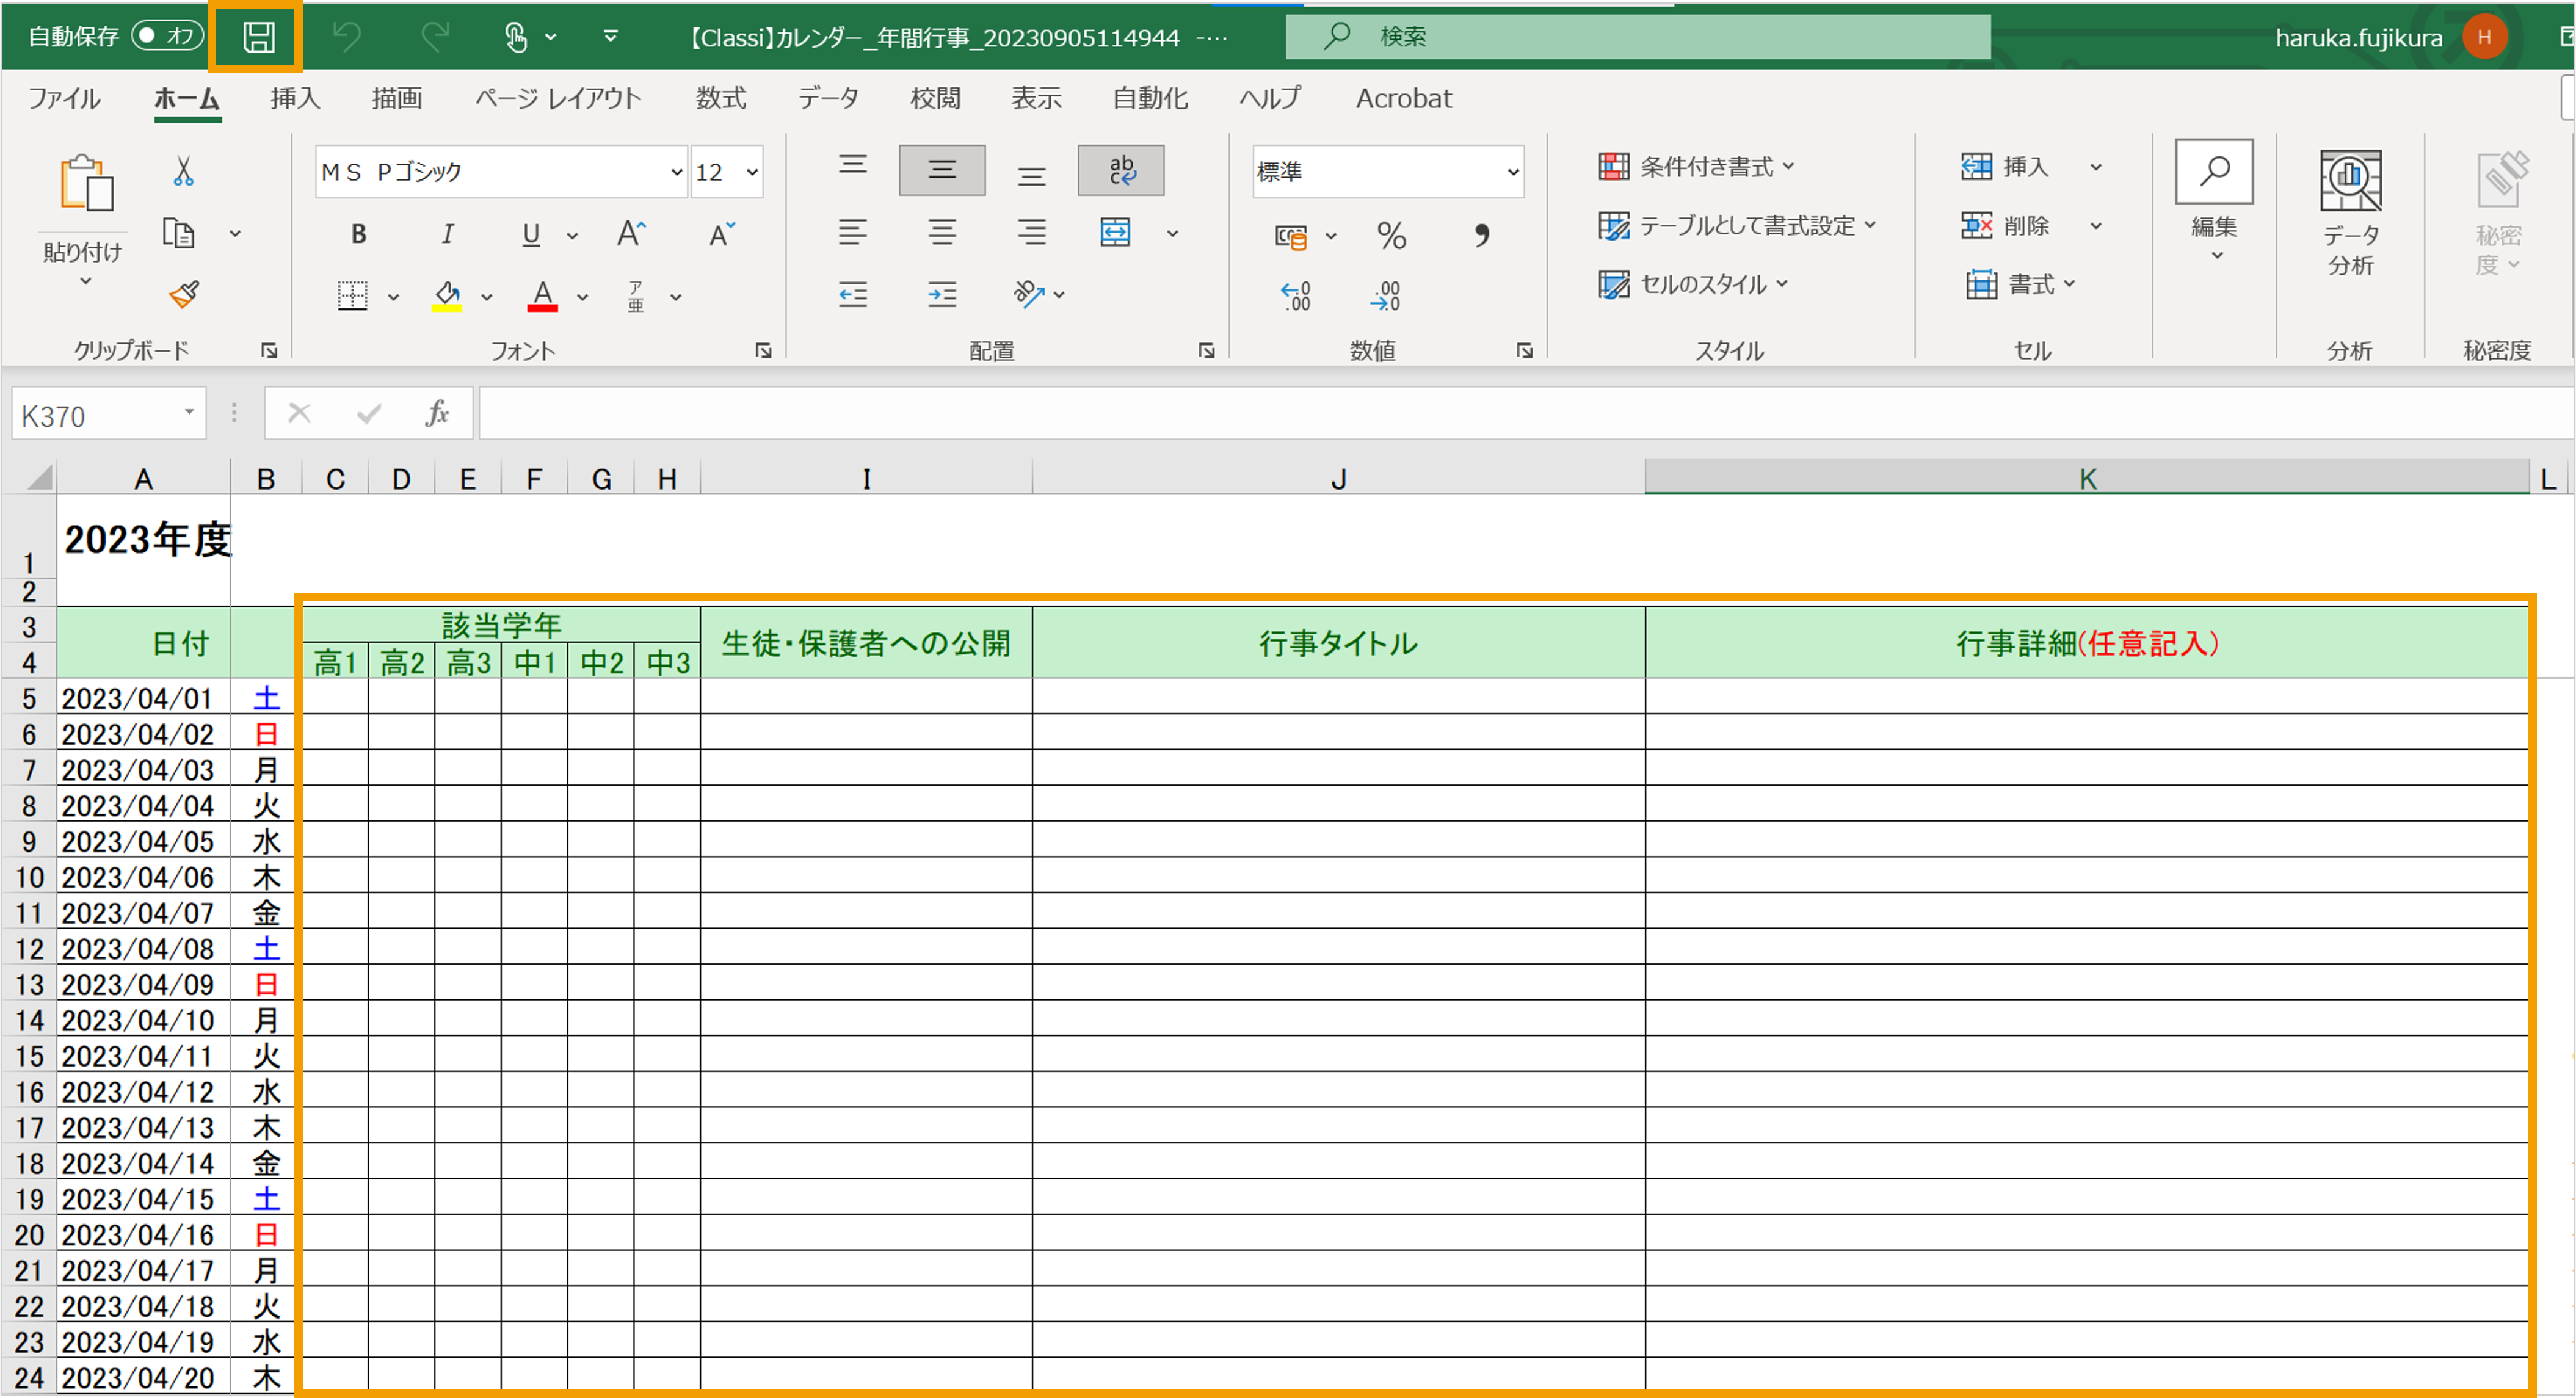
Task: Increase indent
Action: tap(942, 294)
